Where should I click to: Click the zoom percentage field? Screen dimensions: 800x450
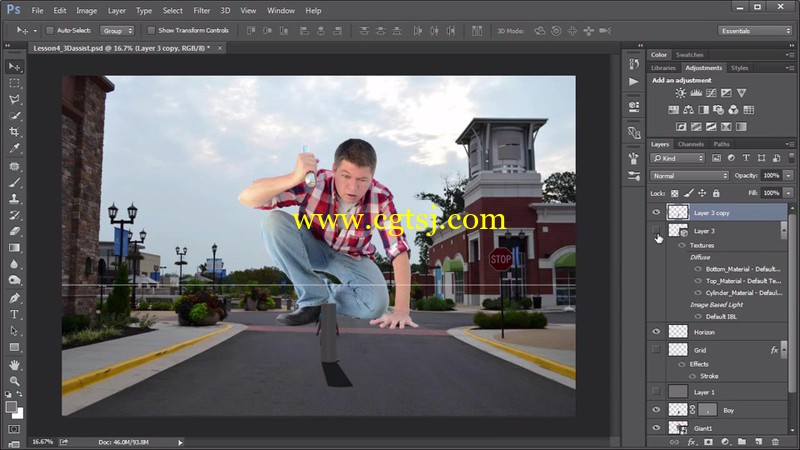[42, 442]
